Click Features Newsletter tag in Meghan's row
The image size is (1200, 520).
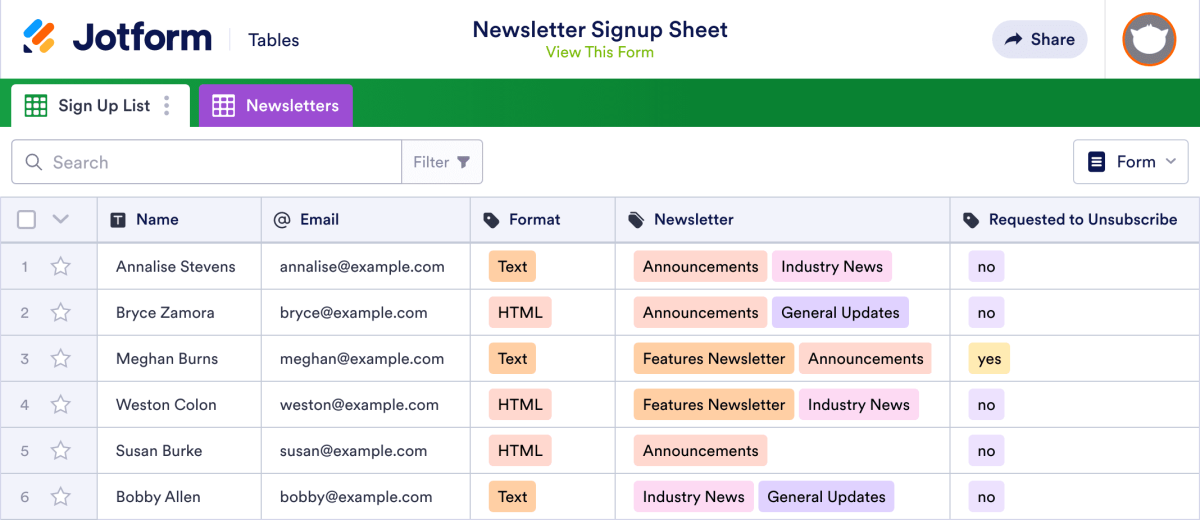click(x=714, y=358)
